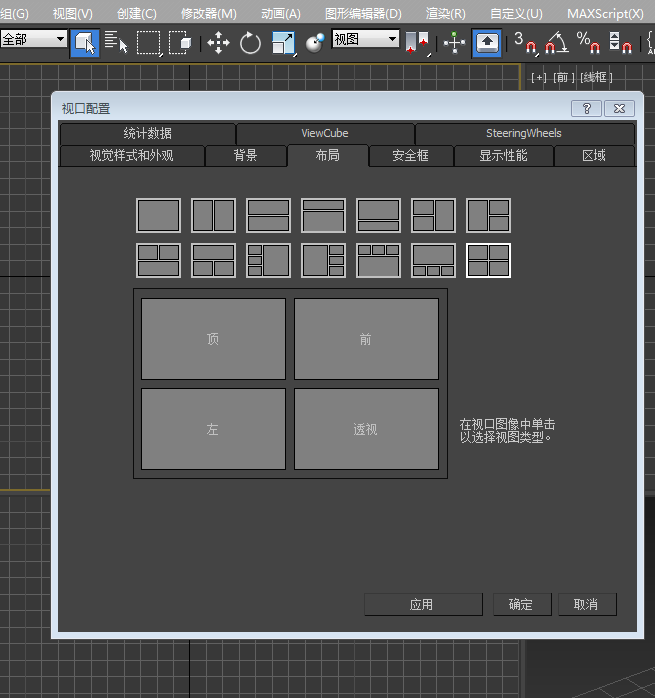Switch to the 安全框 tab
This screenshot has width=655, height=698.
pyautogui.click(x=410, y=156)
